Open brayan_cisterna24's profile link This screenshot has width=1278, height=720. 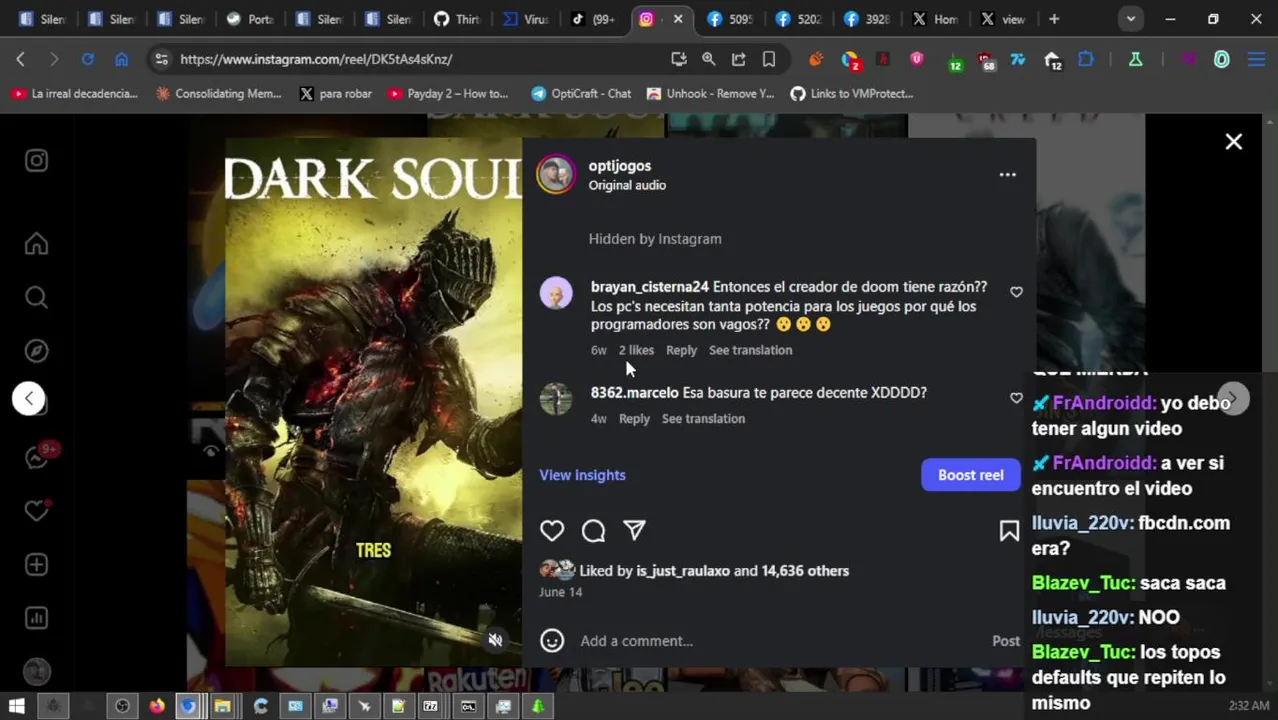tap(649, 287)
